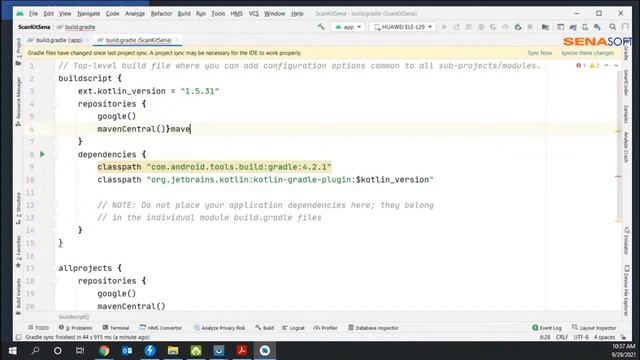
Task: Open the TODO tool window
Action: 38,328
